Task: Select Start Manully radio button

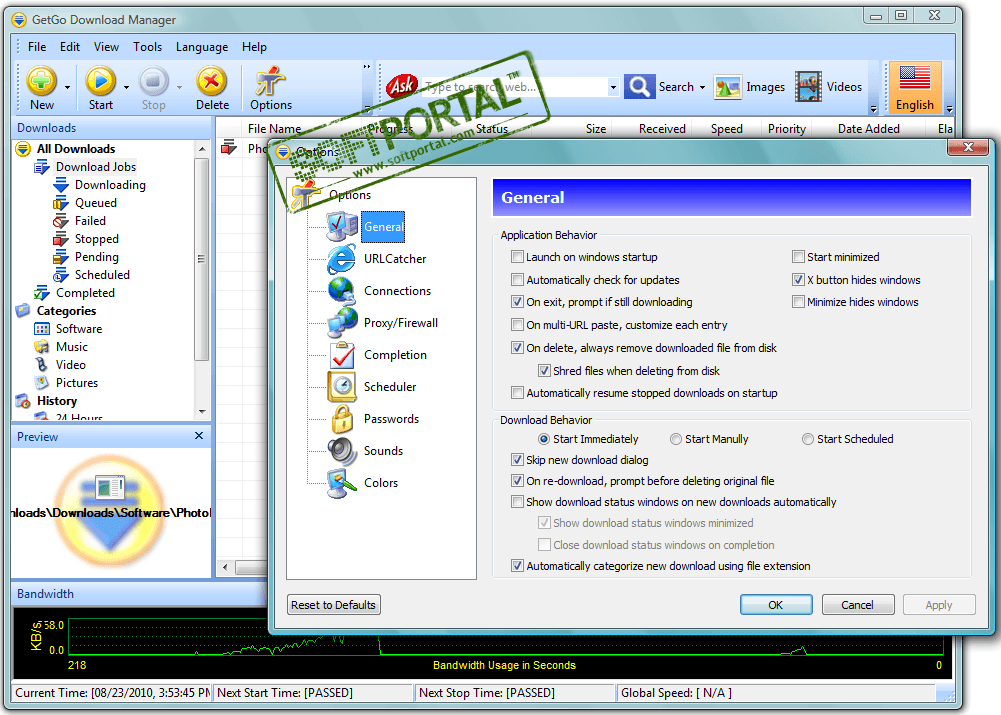Action: point(675,439)
